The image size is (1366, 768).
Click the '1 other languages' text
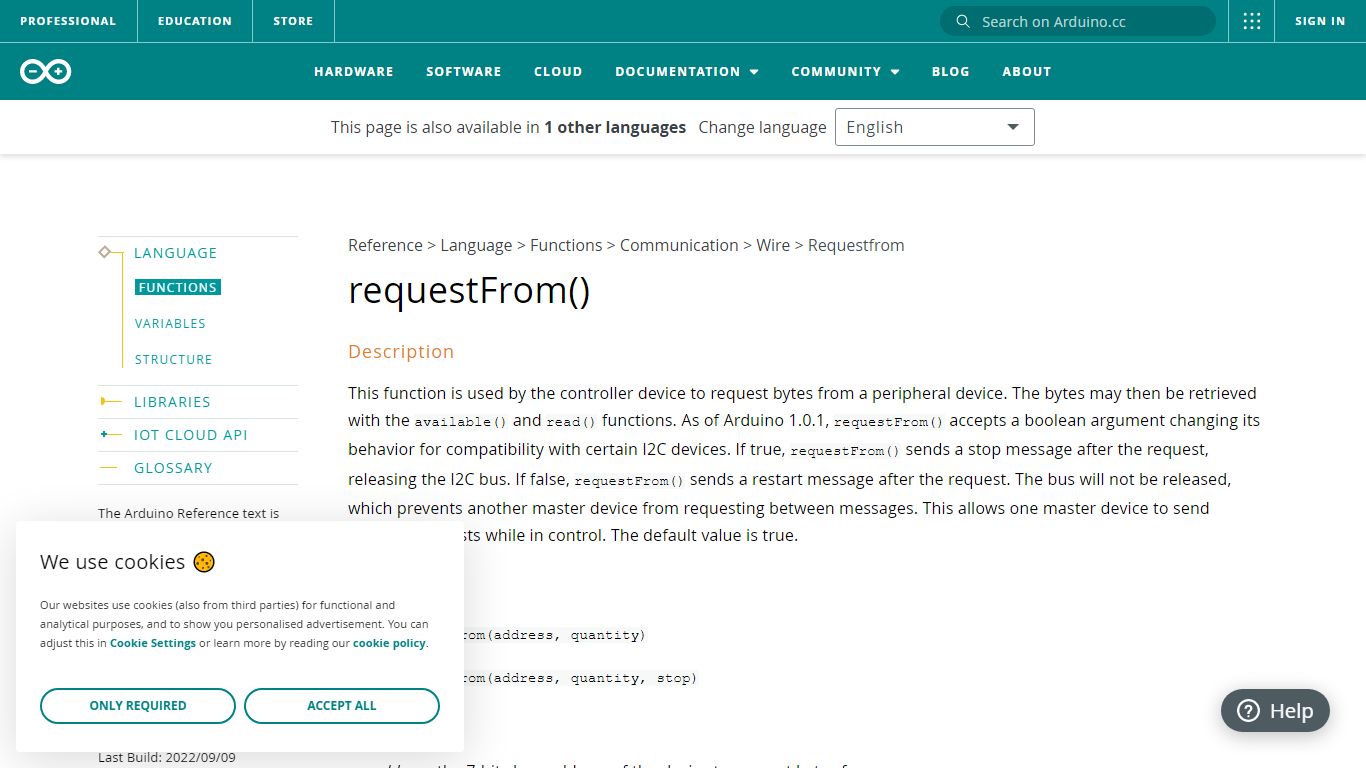point(615,127)
